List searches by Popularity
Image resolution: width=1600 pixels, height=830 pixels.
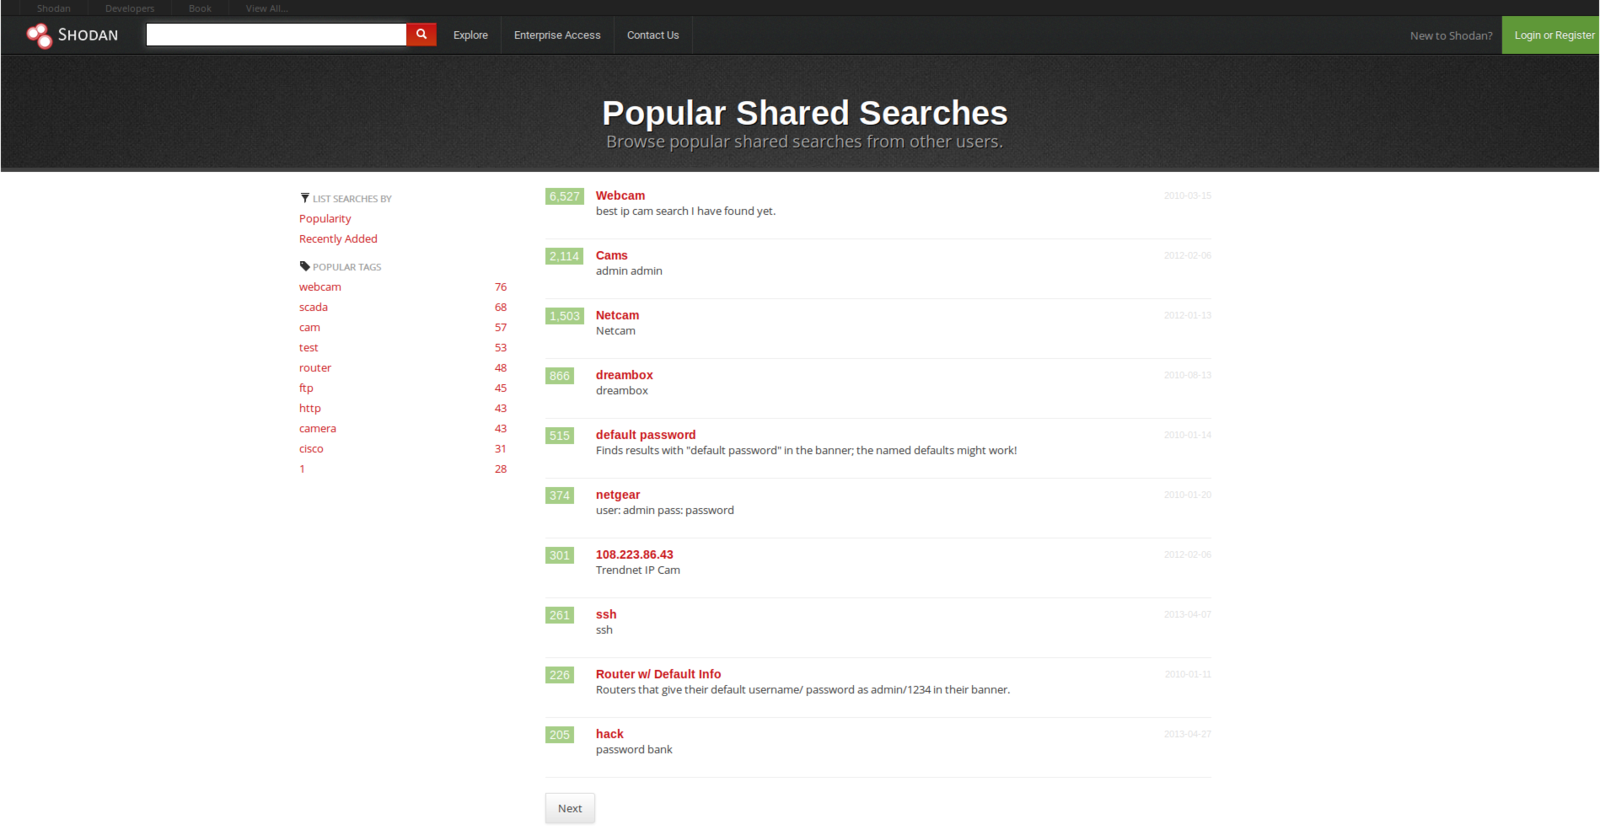[x=325, y=219]
